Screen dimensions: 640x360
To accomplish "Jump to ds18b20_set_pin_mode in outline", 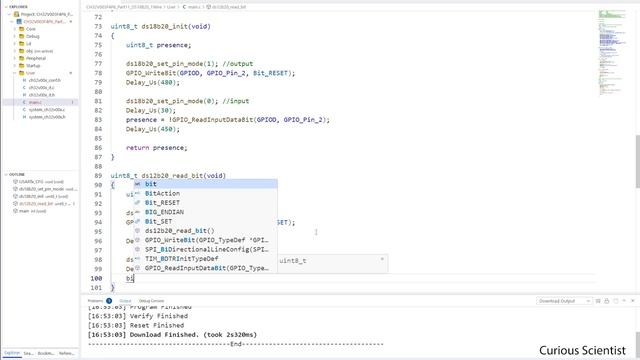I will click(44, 189).
